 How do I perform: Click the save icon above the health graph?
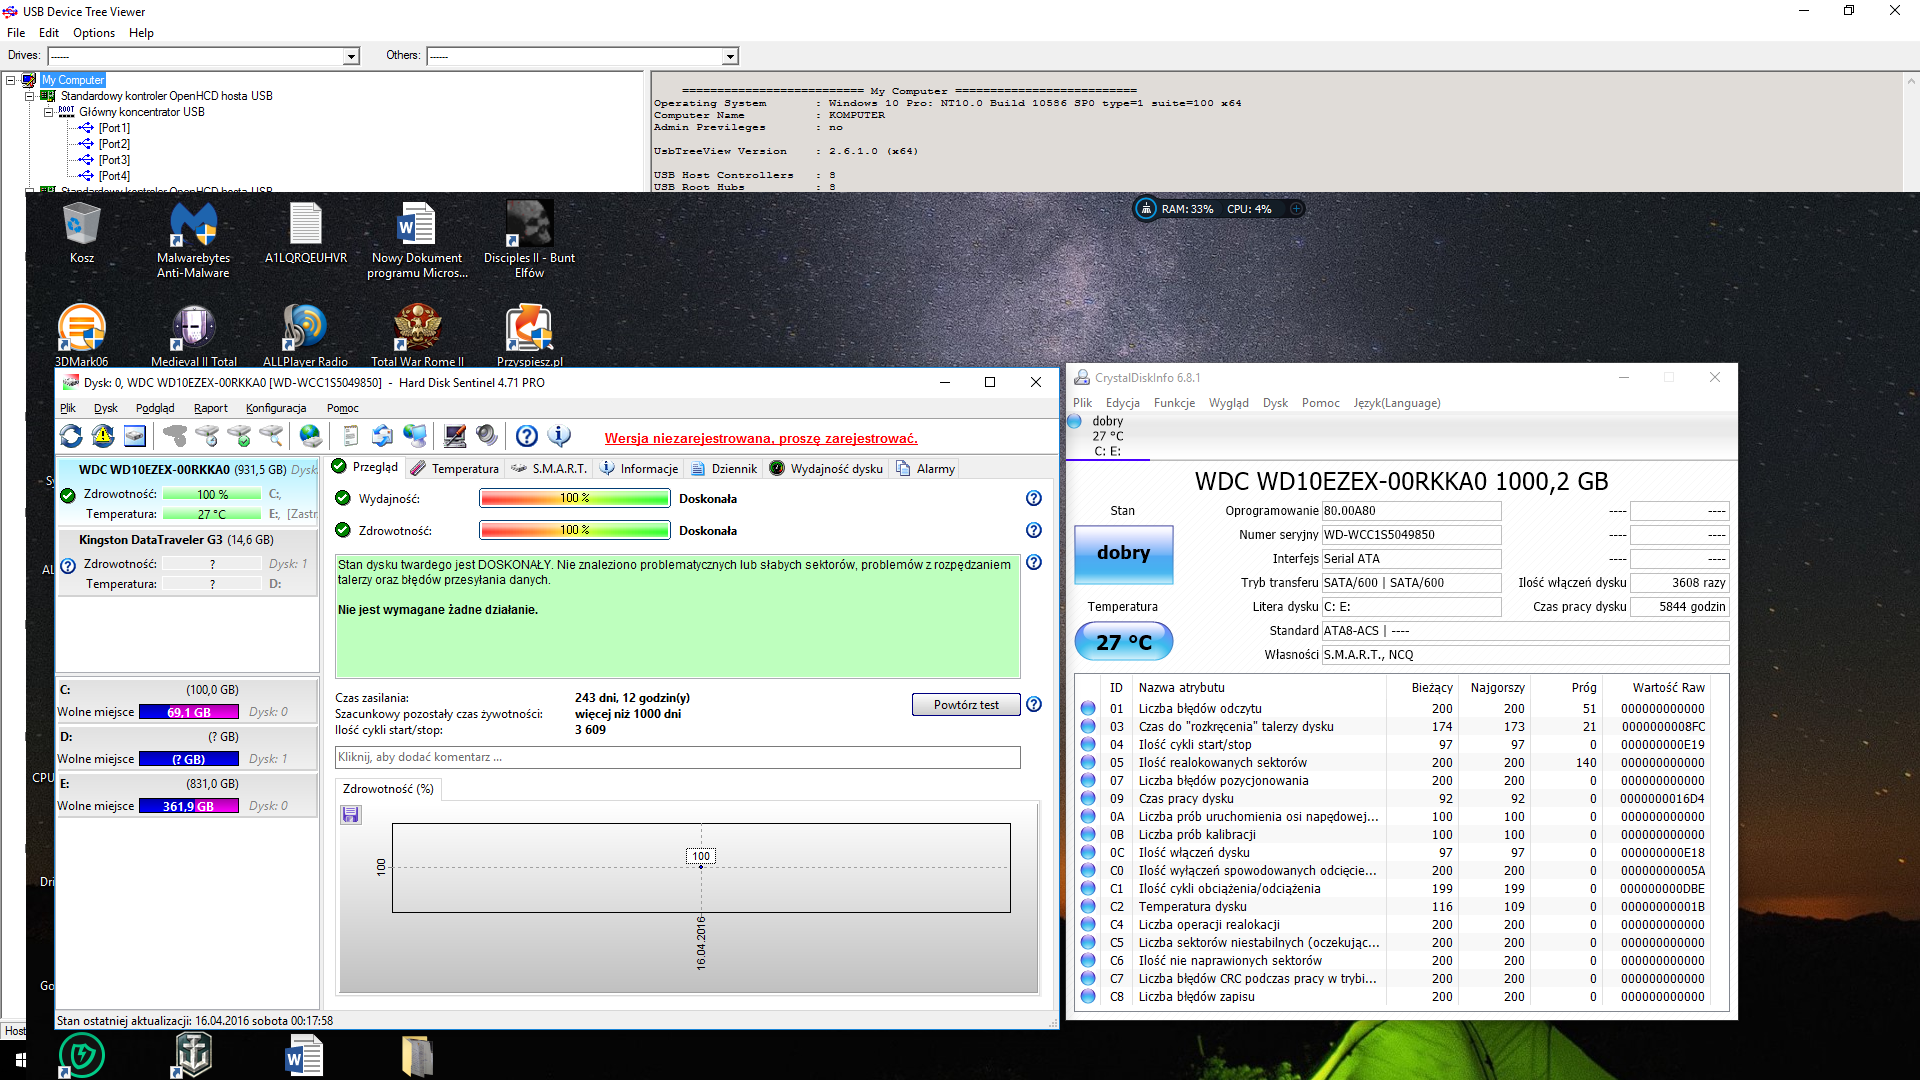pos(351,815)
